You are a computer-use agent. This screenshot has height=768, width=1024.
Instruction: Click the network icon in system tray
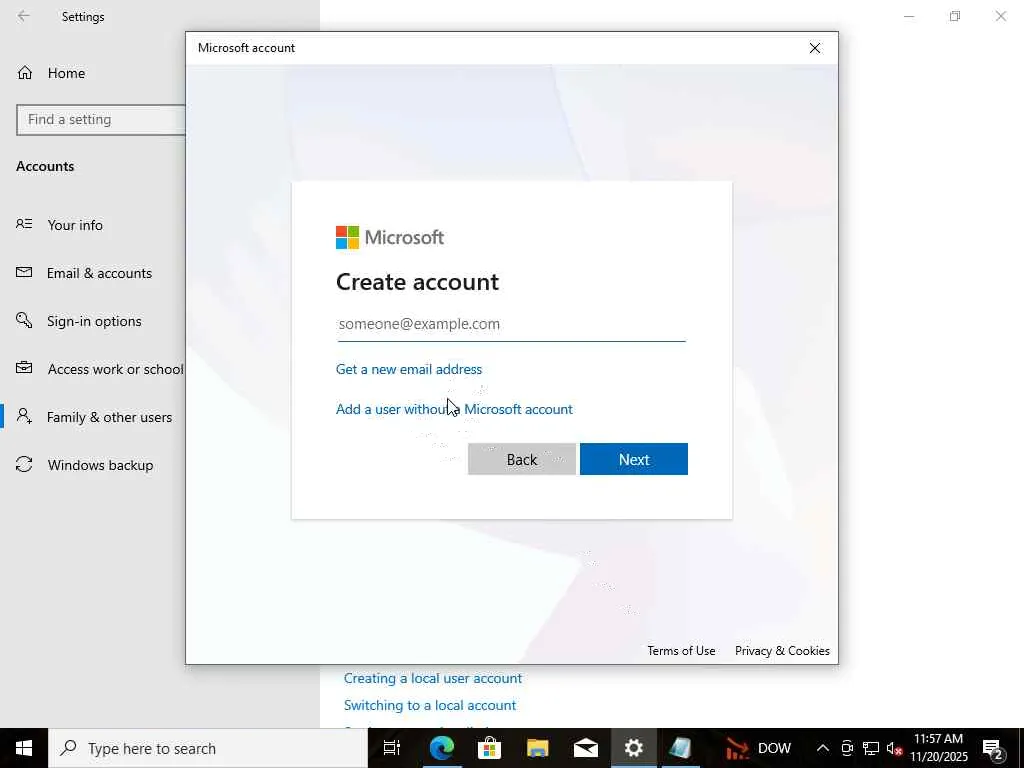(x=871, y=748)
